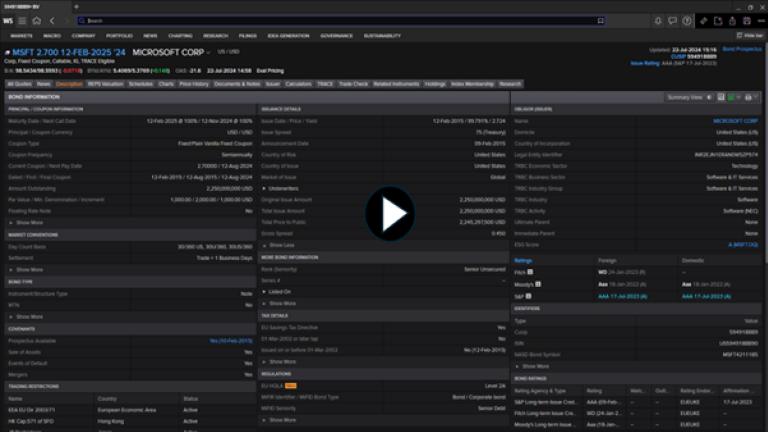
Task: Open the Bond Prospectus link
Action: pos(742,48)
